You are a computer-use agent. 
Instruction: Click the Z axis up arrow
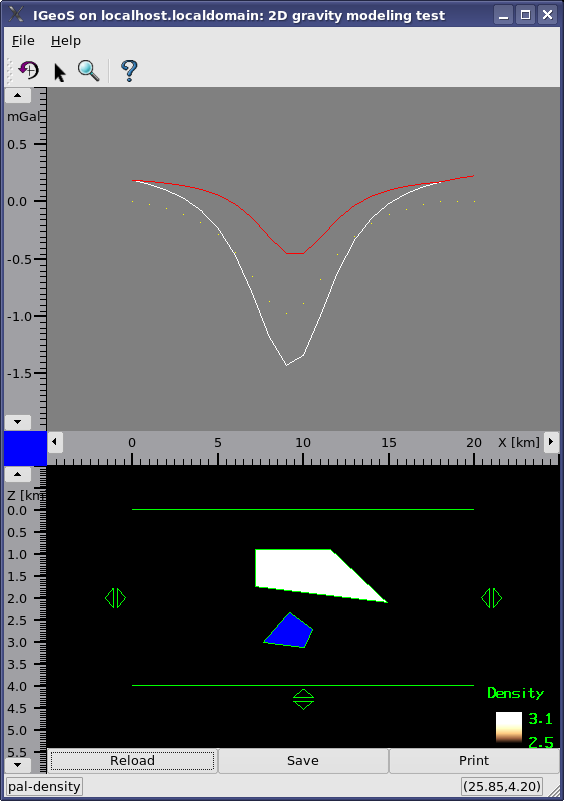coord(18,474)
